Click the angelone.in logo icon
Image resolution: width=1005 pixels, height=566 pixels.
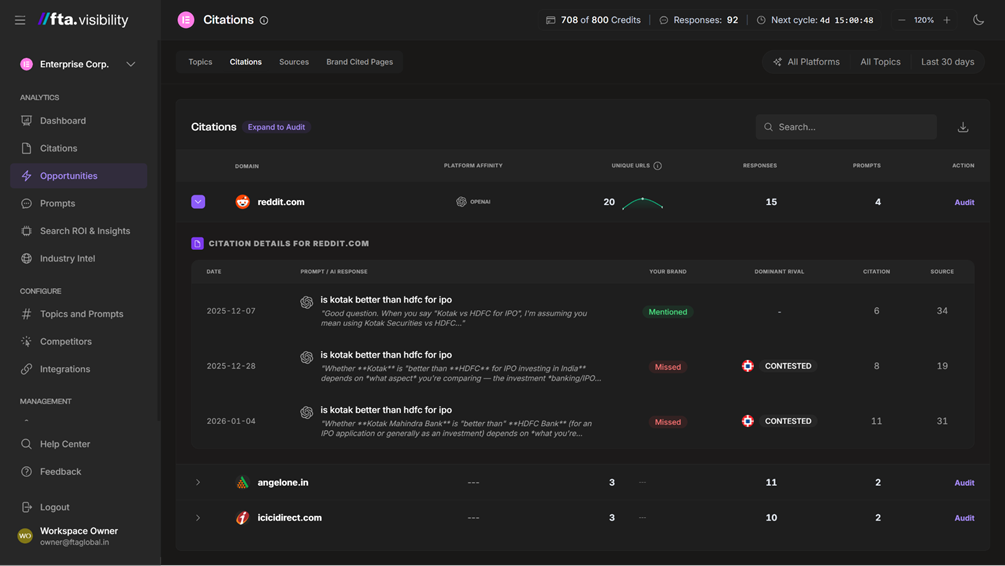pos(242,483)
